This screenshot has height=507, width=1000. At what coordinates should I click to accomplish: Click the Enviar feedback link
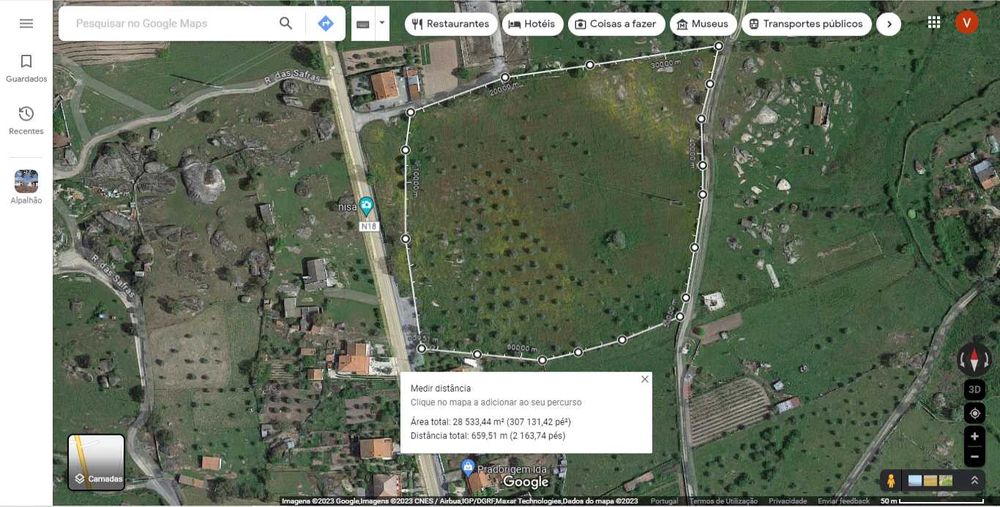844,501
